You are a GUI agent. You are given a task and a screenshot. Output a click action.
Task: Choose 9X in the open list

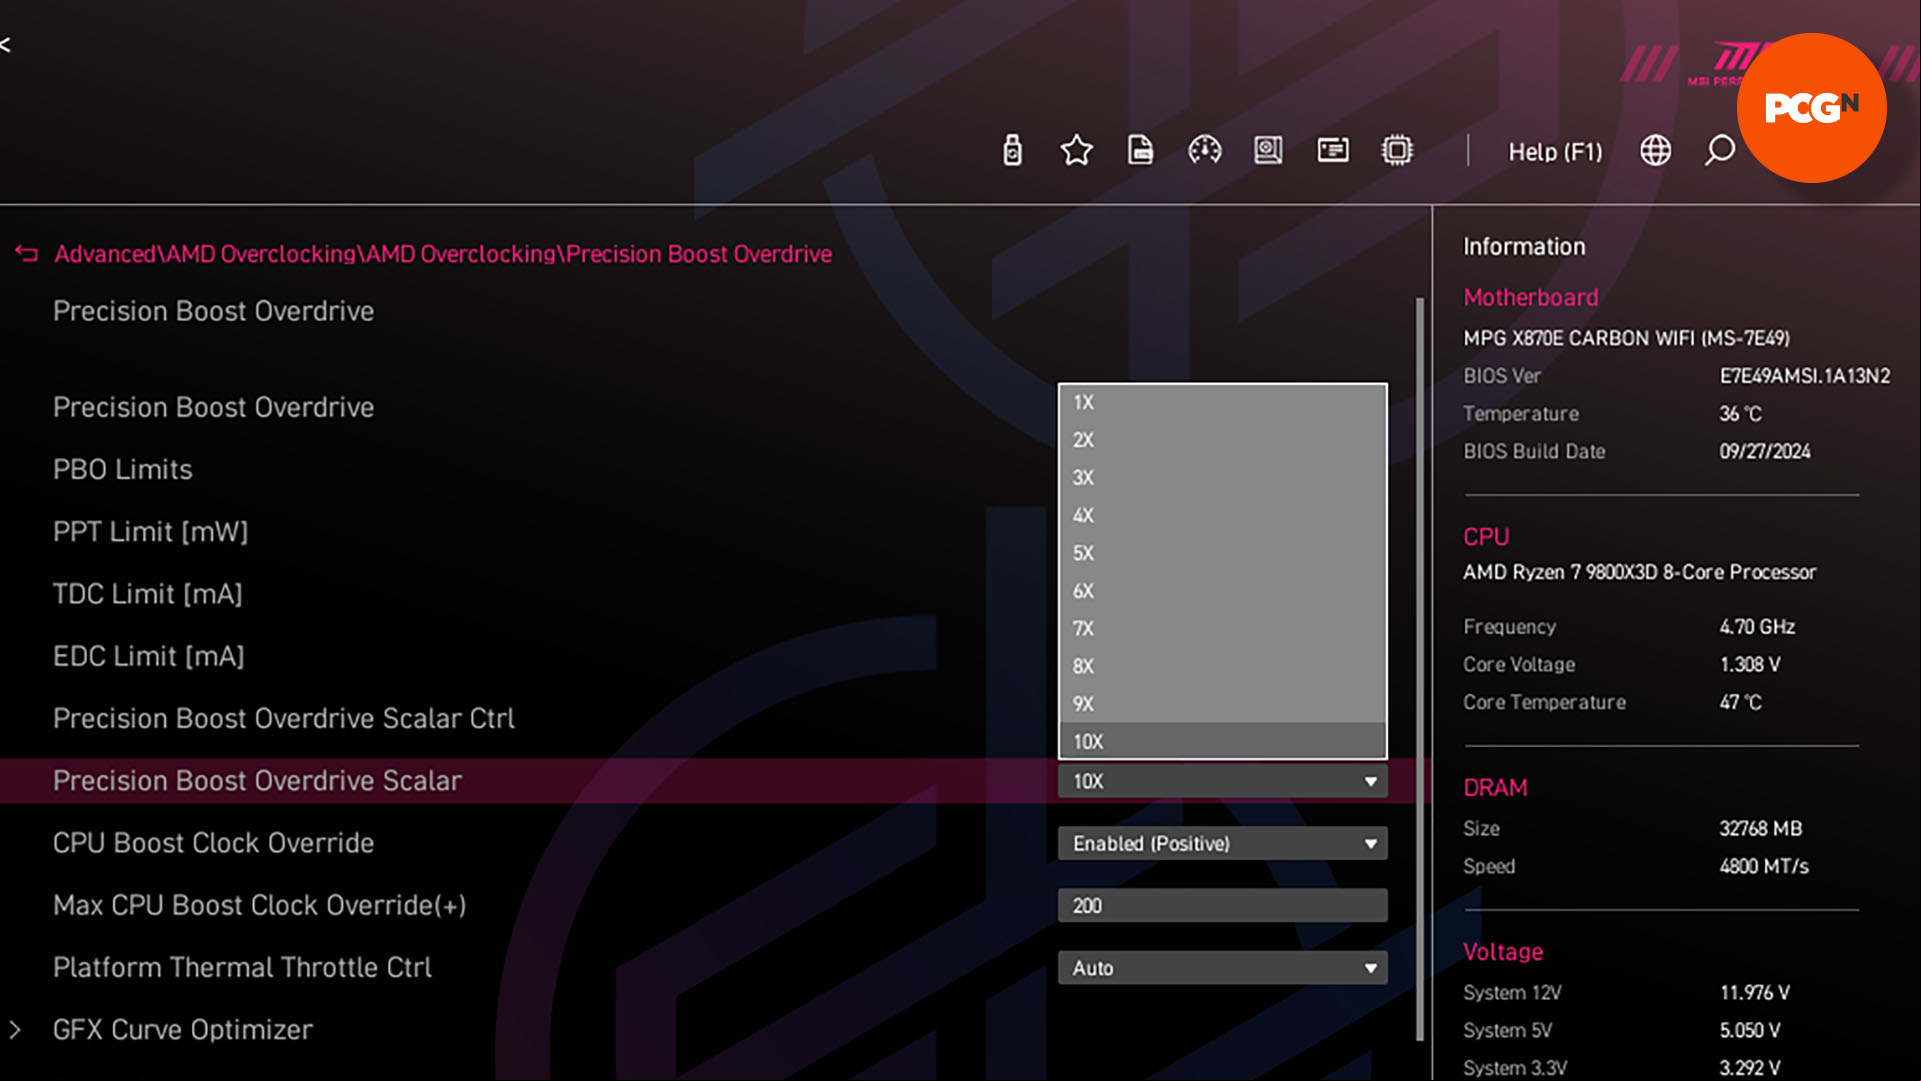(x=1222, y=704)
